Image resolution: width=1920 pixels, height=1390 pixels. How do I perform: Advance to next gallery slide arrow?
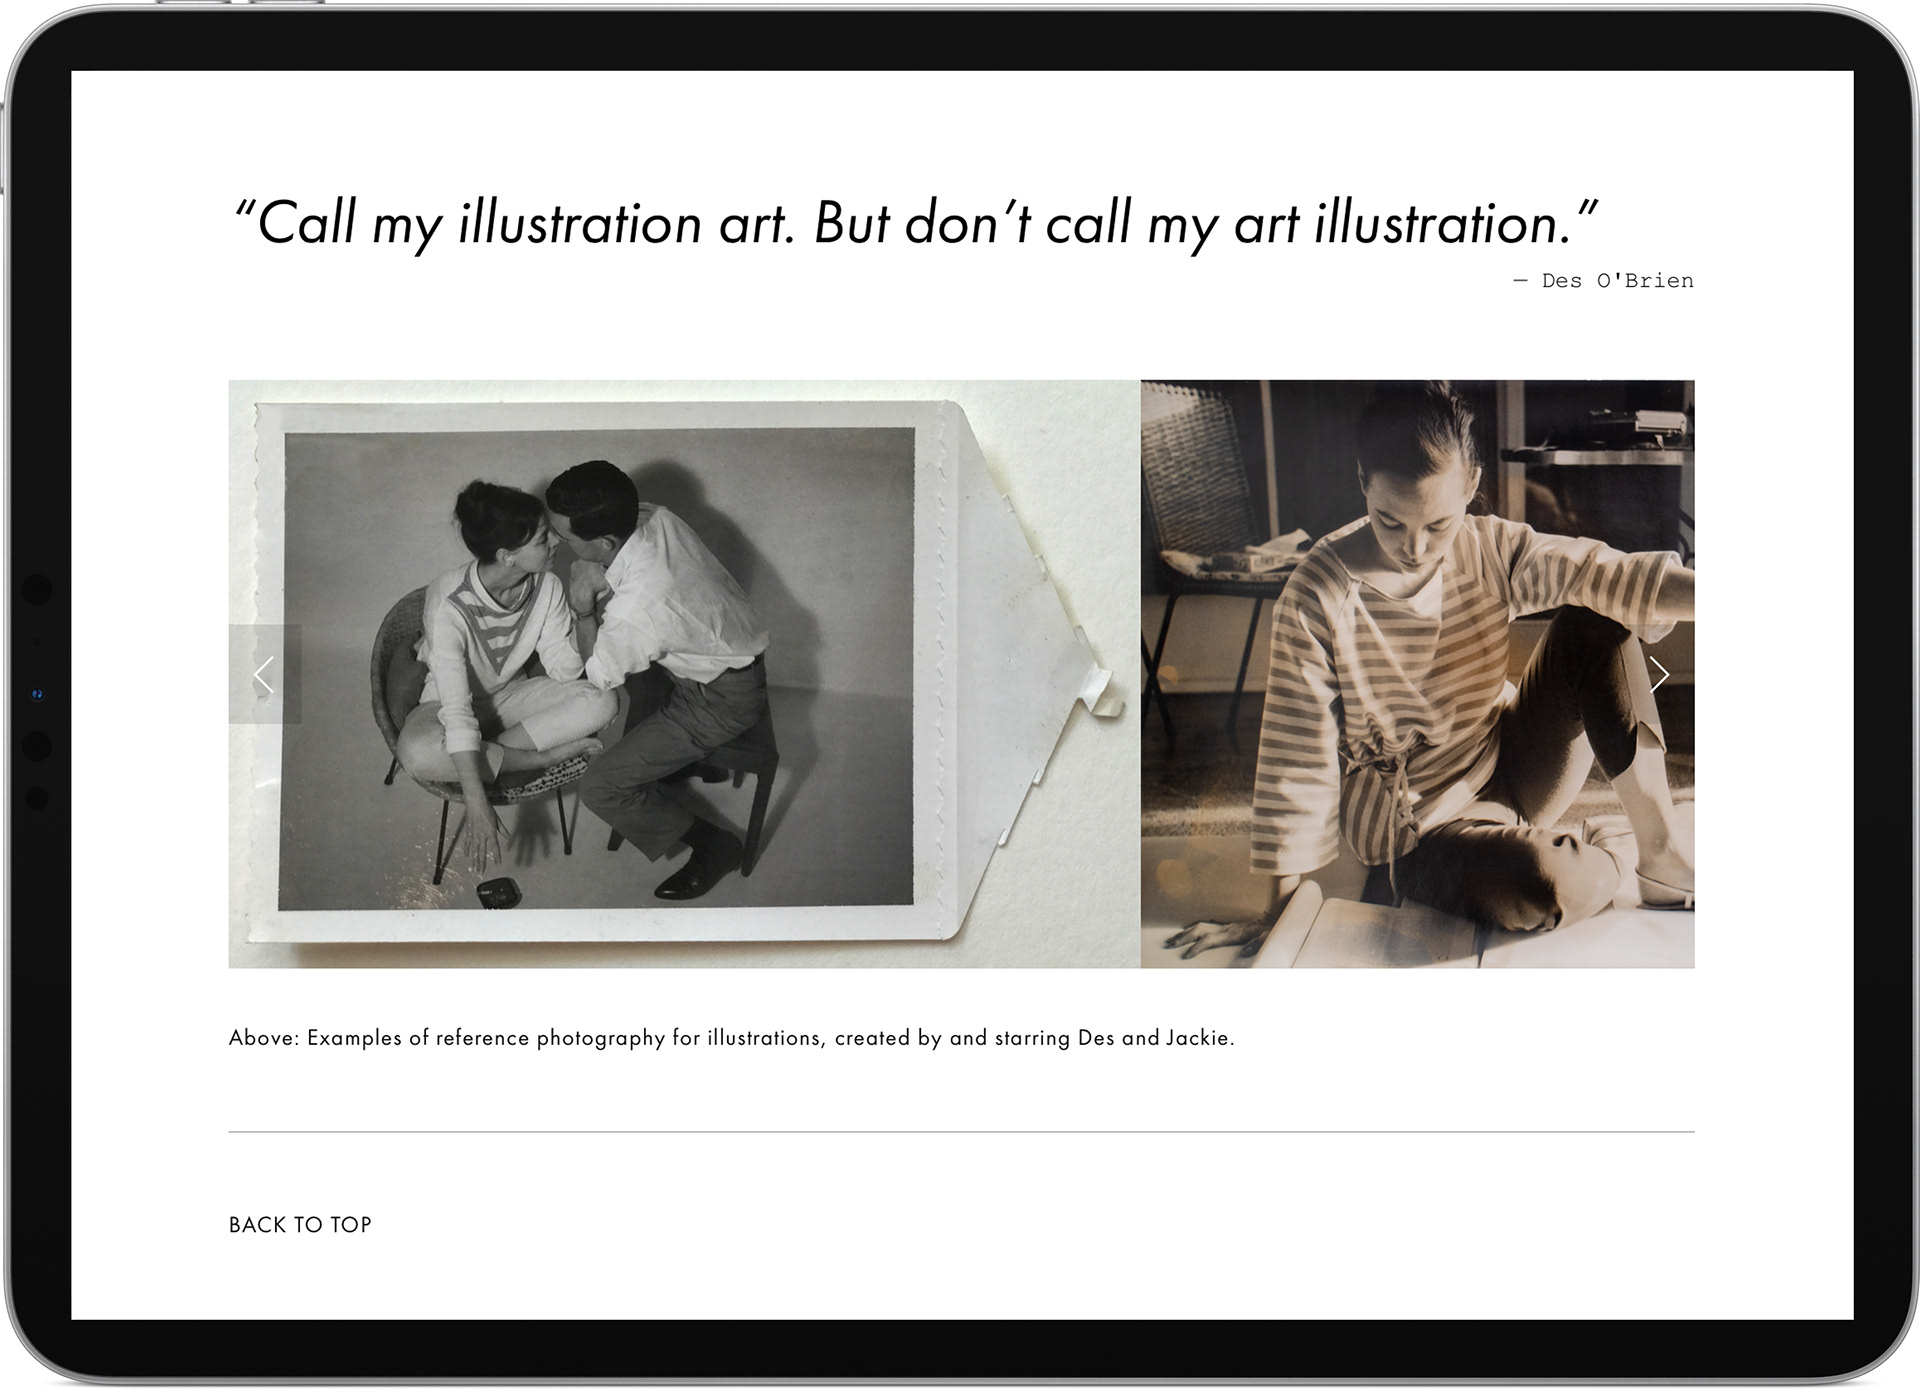click(1658, 675)
